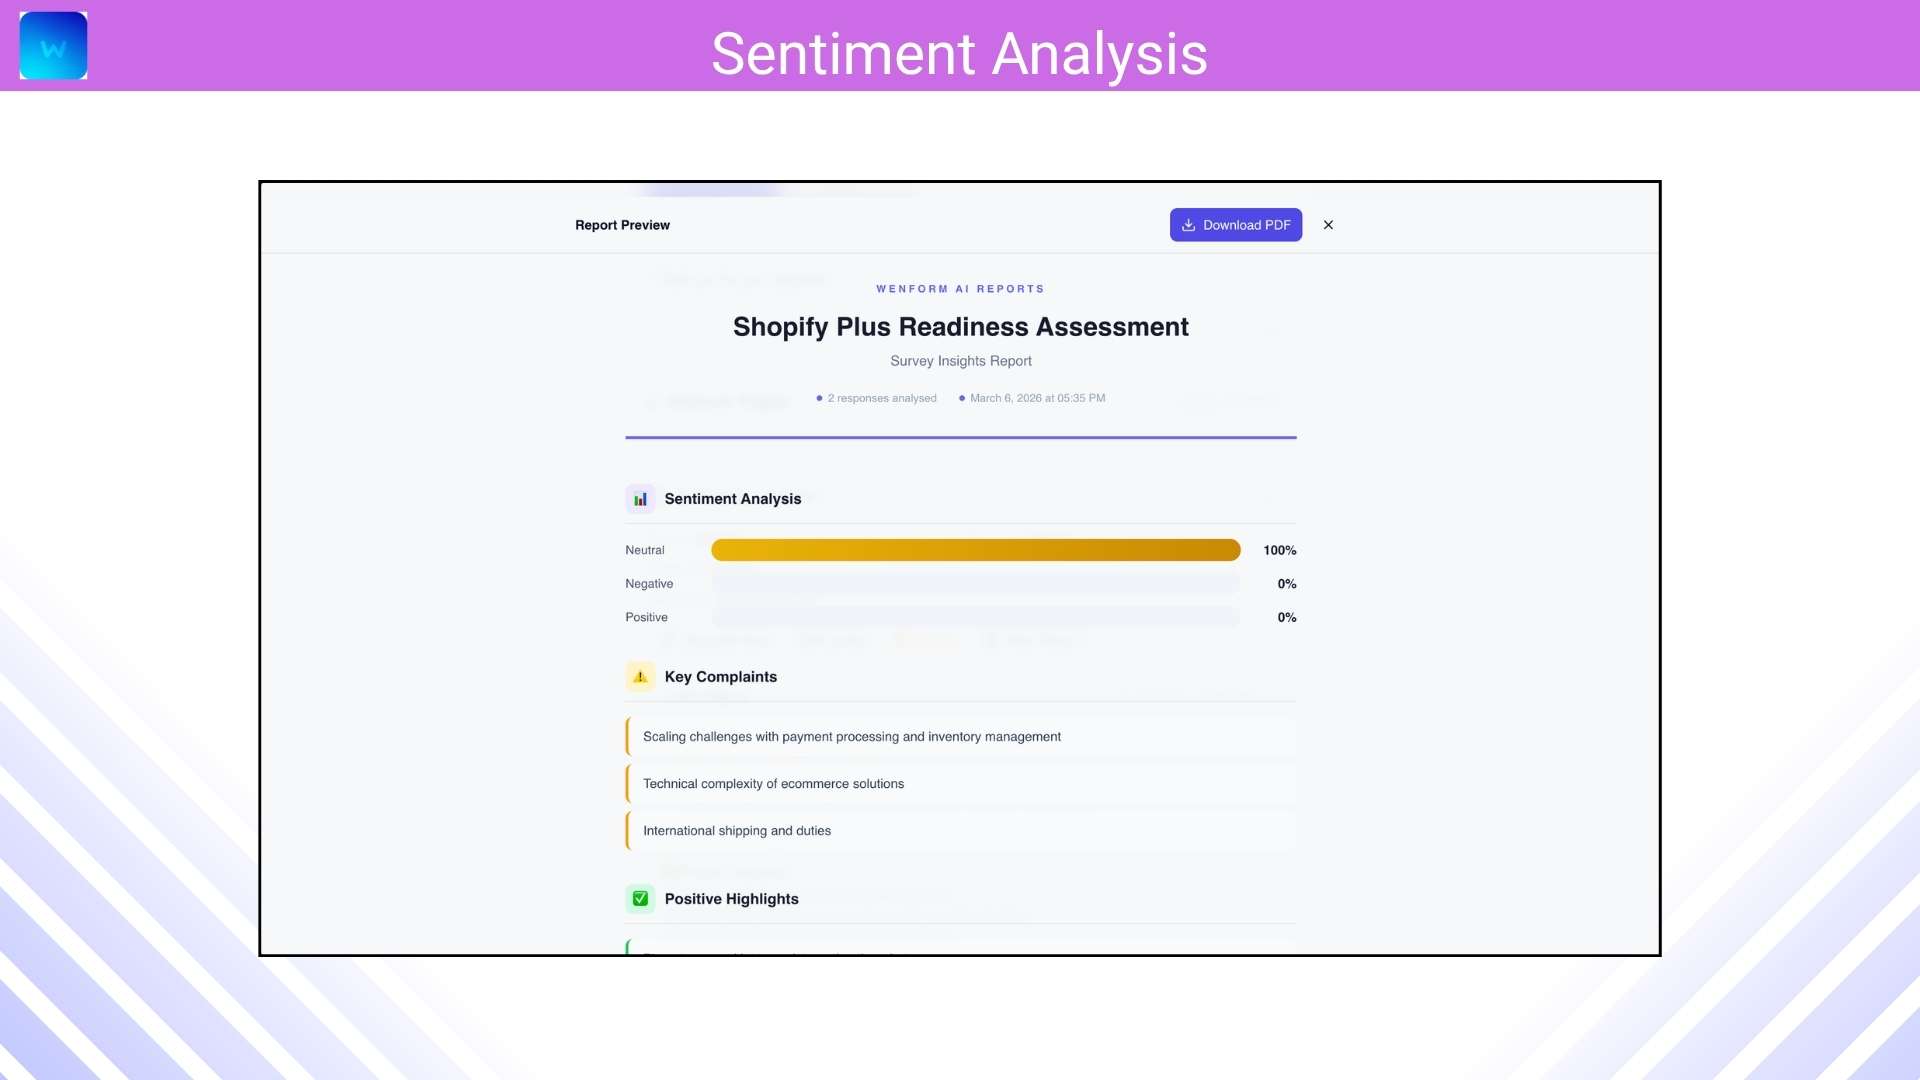Click the 'Negative' sentiment label
The width and height of the screenshot is (1920, 1080).
pyautogui.click(x=649, y=584)
